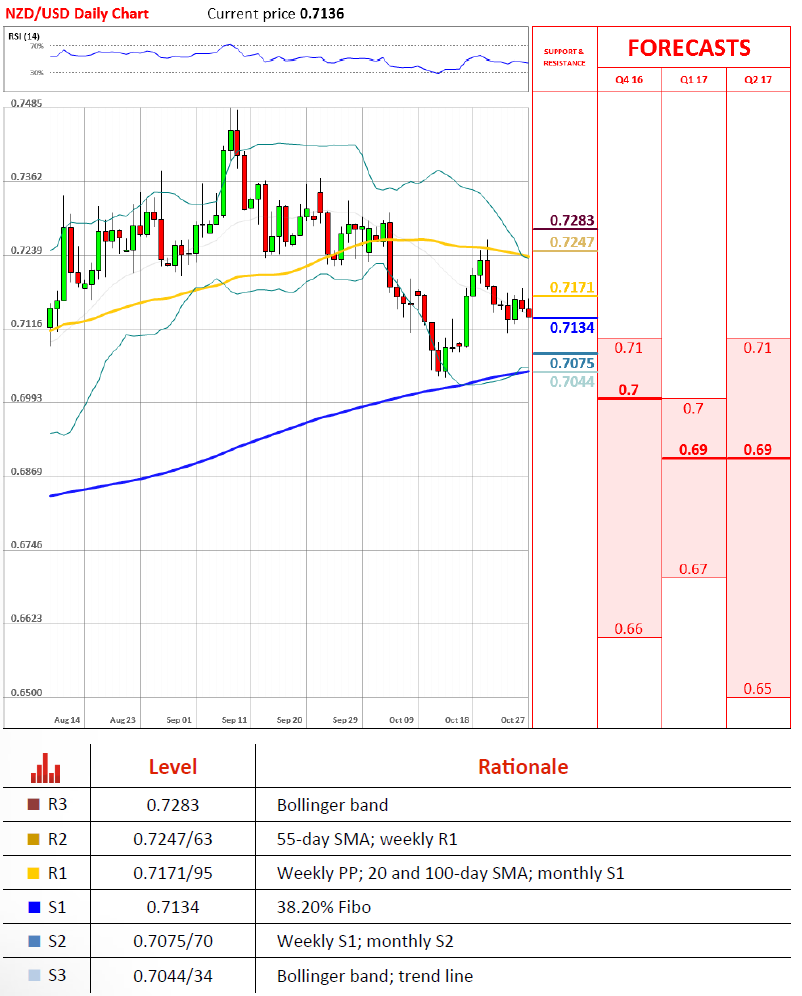Click support level 0.7044 on chart
Screen dimensions: 802x996
[571, 382]
